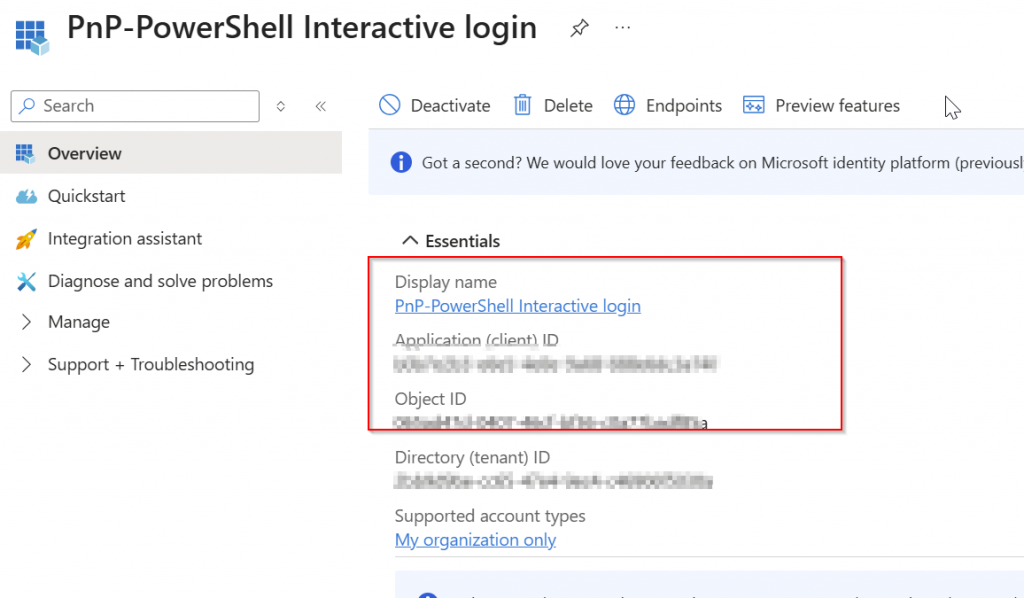This screenshot has width=1024, height=598.
Task: Deactivate the app registration
Action: click(435, 106)
